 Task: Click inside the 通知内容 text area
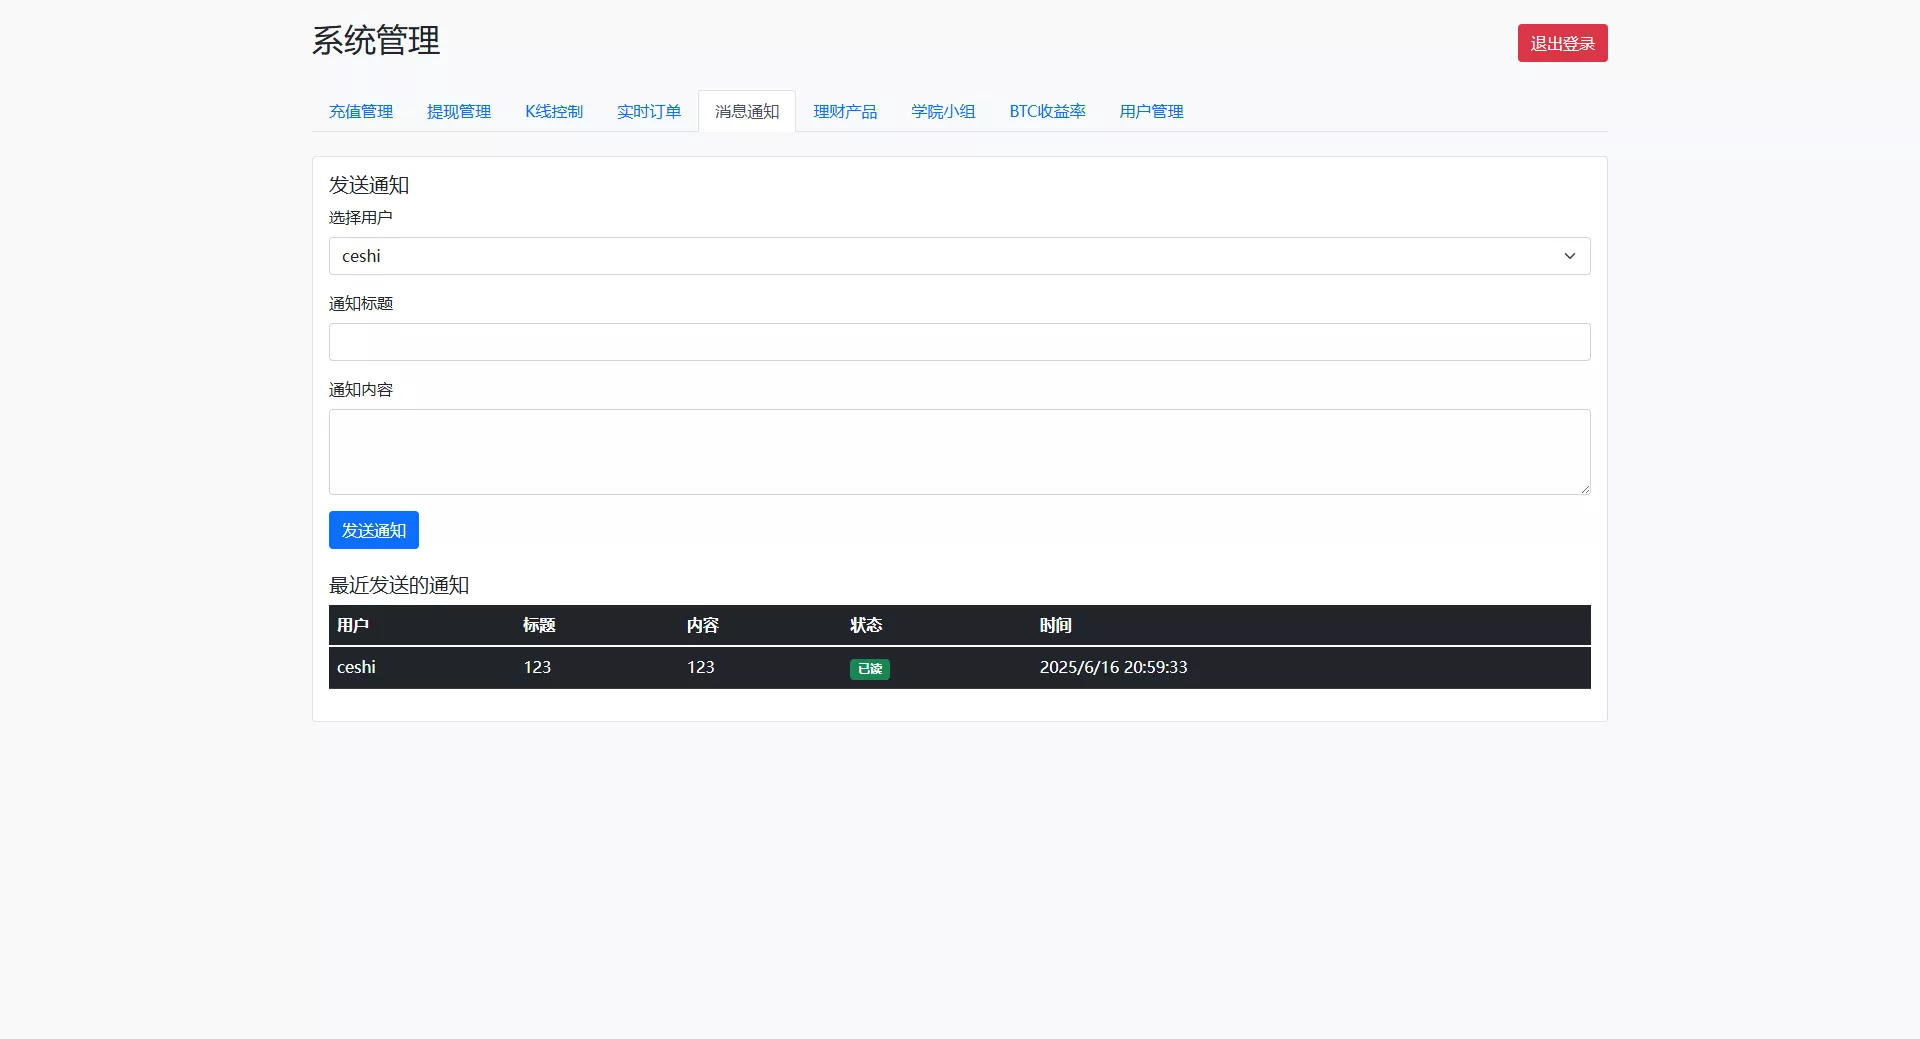(959, 451)
